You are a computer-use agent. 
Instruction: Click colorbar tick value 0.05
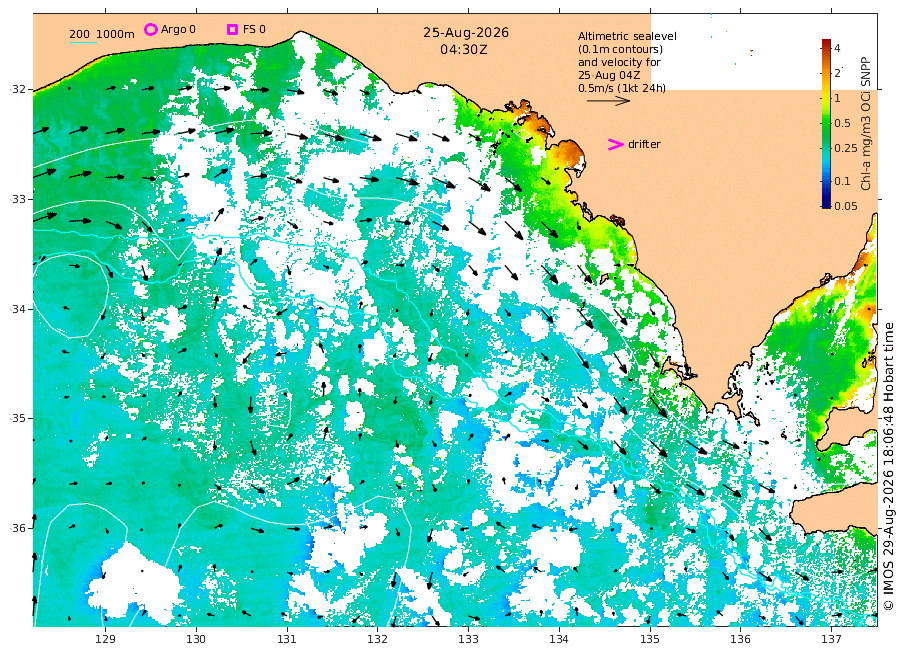[x=845, y=206]
